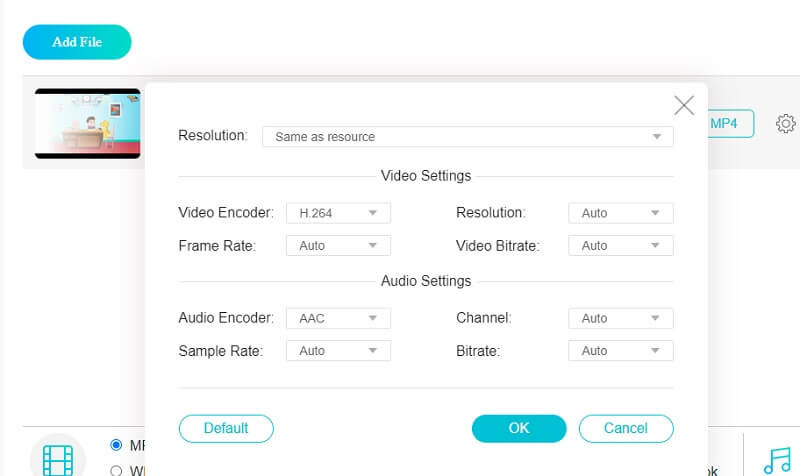800x476 pixels.
Task: Select the first output format radio button
Action: click(116, 445)
